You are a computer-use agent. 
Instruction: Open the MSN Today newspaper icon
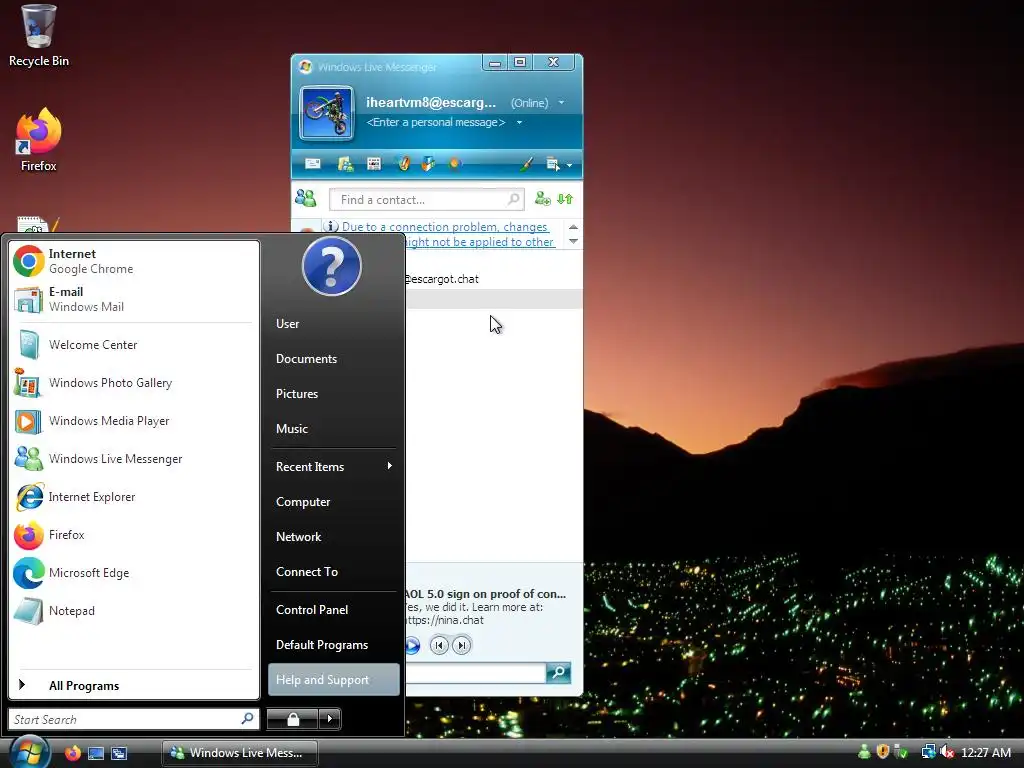coord(374,164)
